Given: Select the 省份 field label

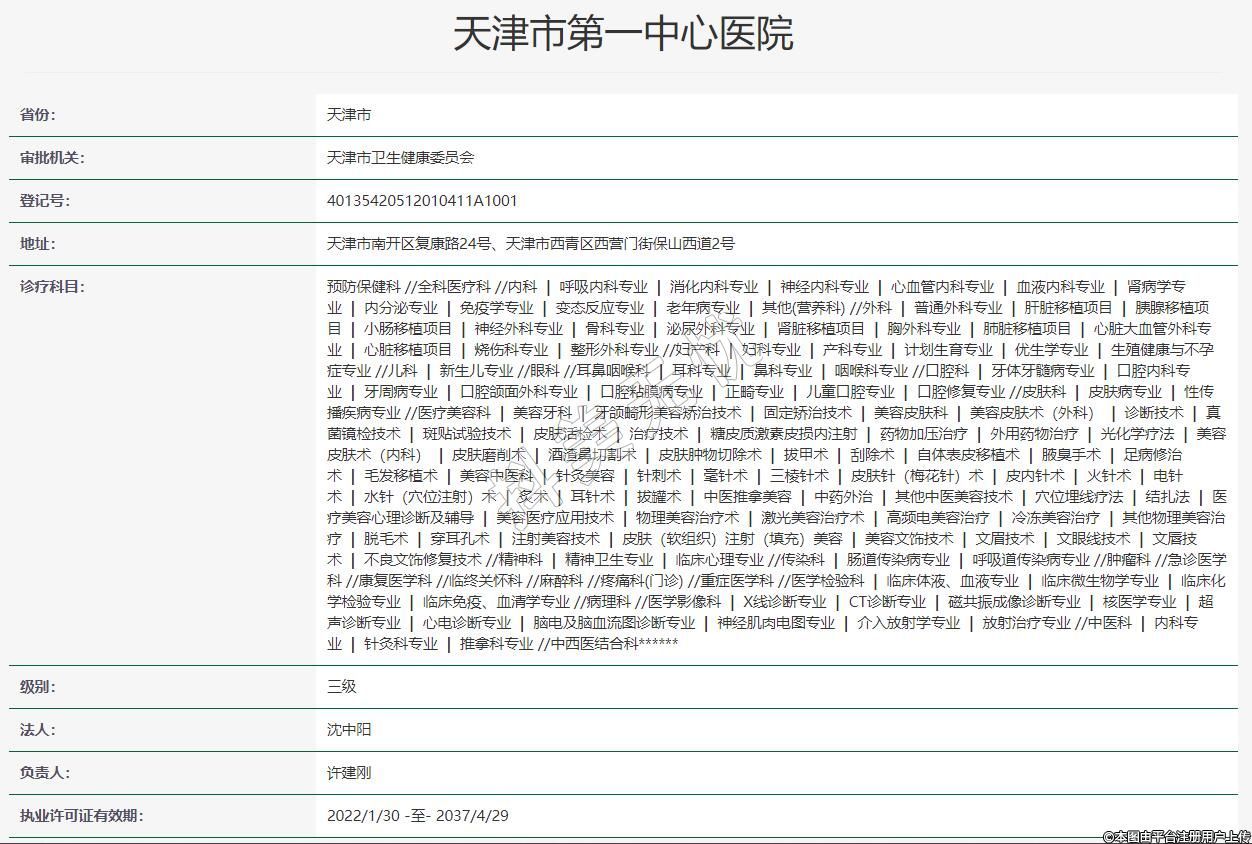Looking at the screenshot, I should tap(38, 115).
